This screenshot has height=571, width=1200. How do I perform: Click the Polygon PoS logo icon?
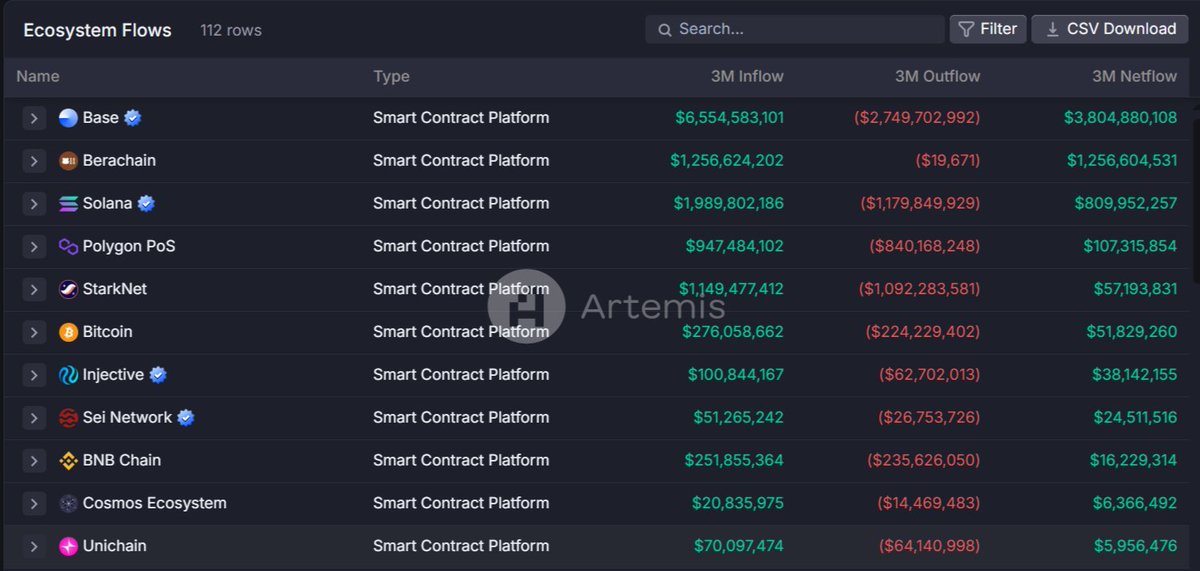click(68, 247)
